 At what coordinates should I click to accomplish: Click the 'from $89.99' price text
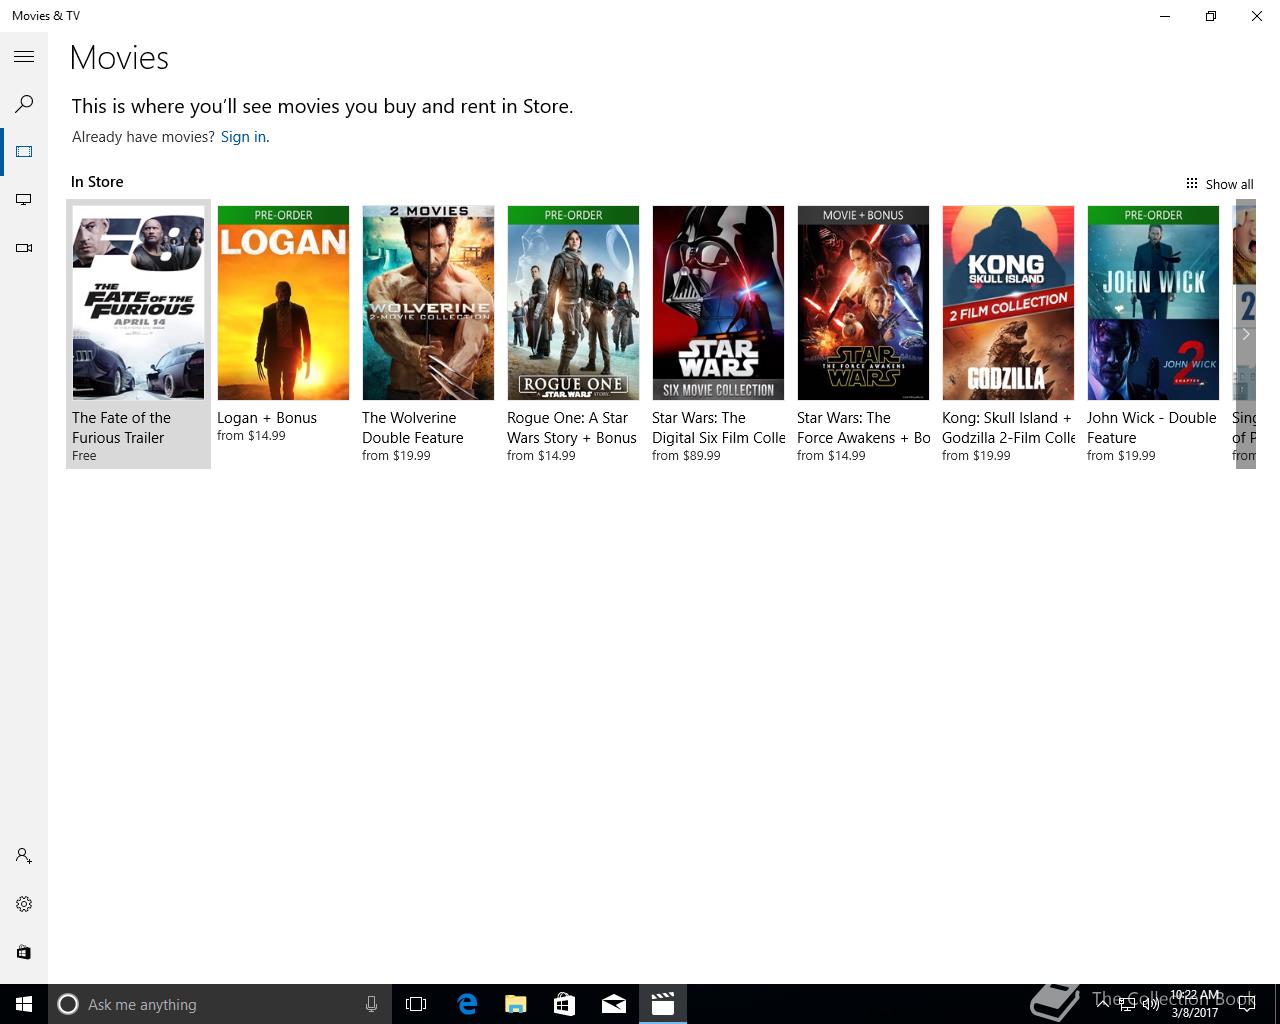point(686,456)
